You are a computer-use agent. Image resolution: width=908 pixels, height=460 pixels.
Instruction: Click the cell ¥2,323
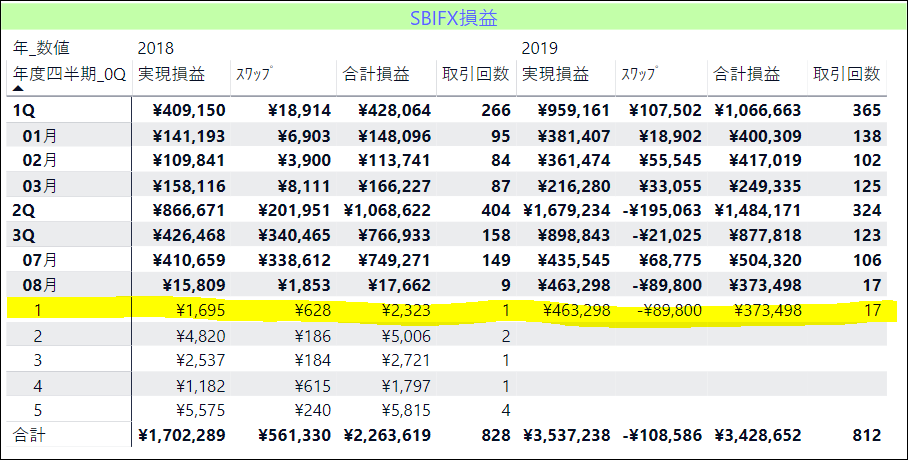(x=406, y=310)
